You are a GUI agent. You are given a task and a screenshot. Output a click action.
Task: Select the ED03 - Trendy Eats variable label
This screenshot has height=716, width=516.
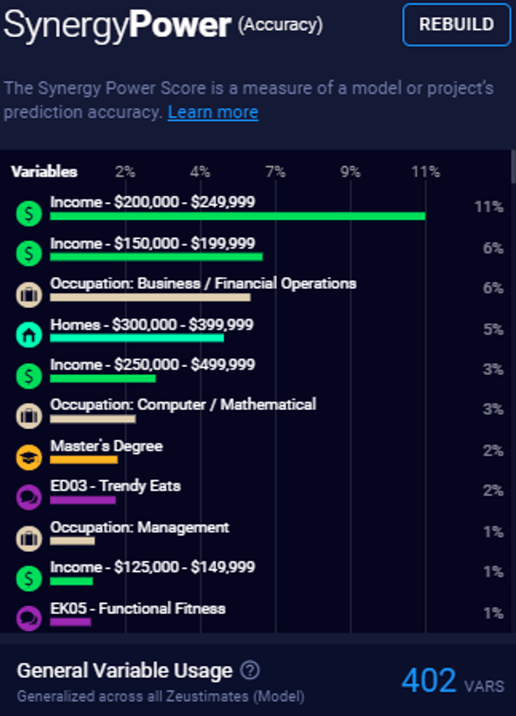click(116, 486)
